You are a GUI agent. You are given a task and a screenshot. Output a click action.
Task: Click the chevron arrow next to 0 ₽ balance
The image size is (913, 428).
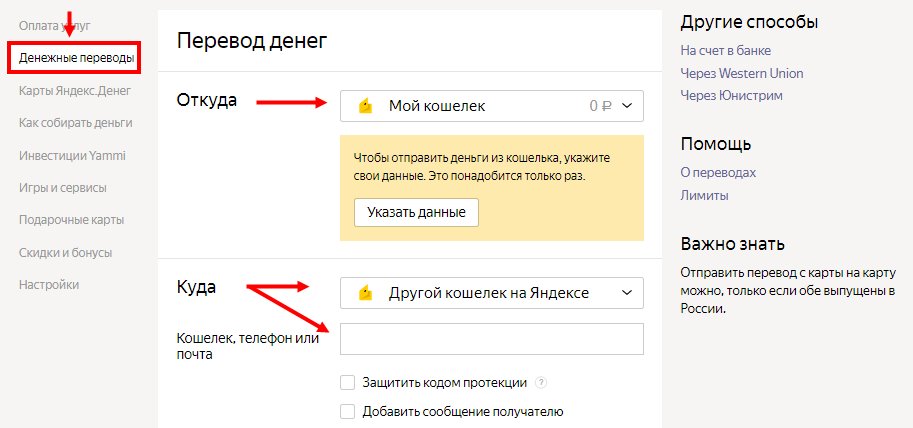point(627,106)
